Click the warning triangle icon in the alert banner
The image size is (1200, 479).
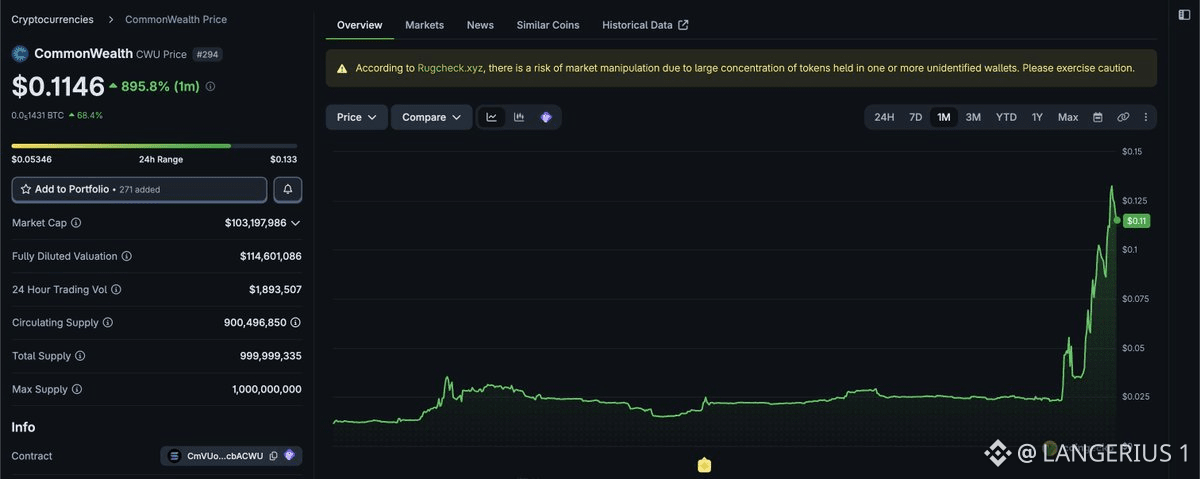[342, 68]
